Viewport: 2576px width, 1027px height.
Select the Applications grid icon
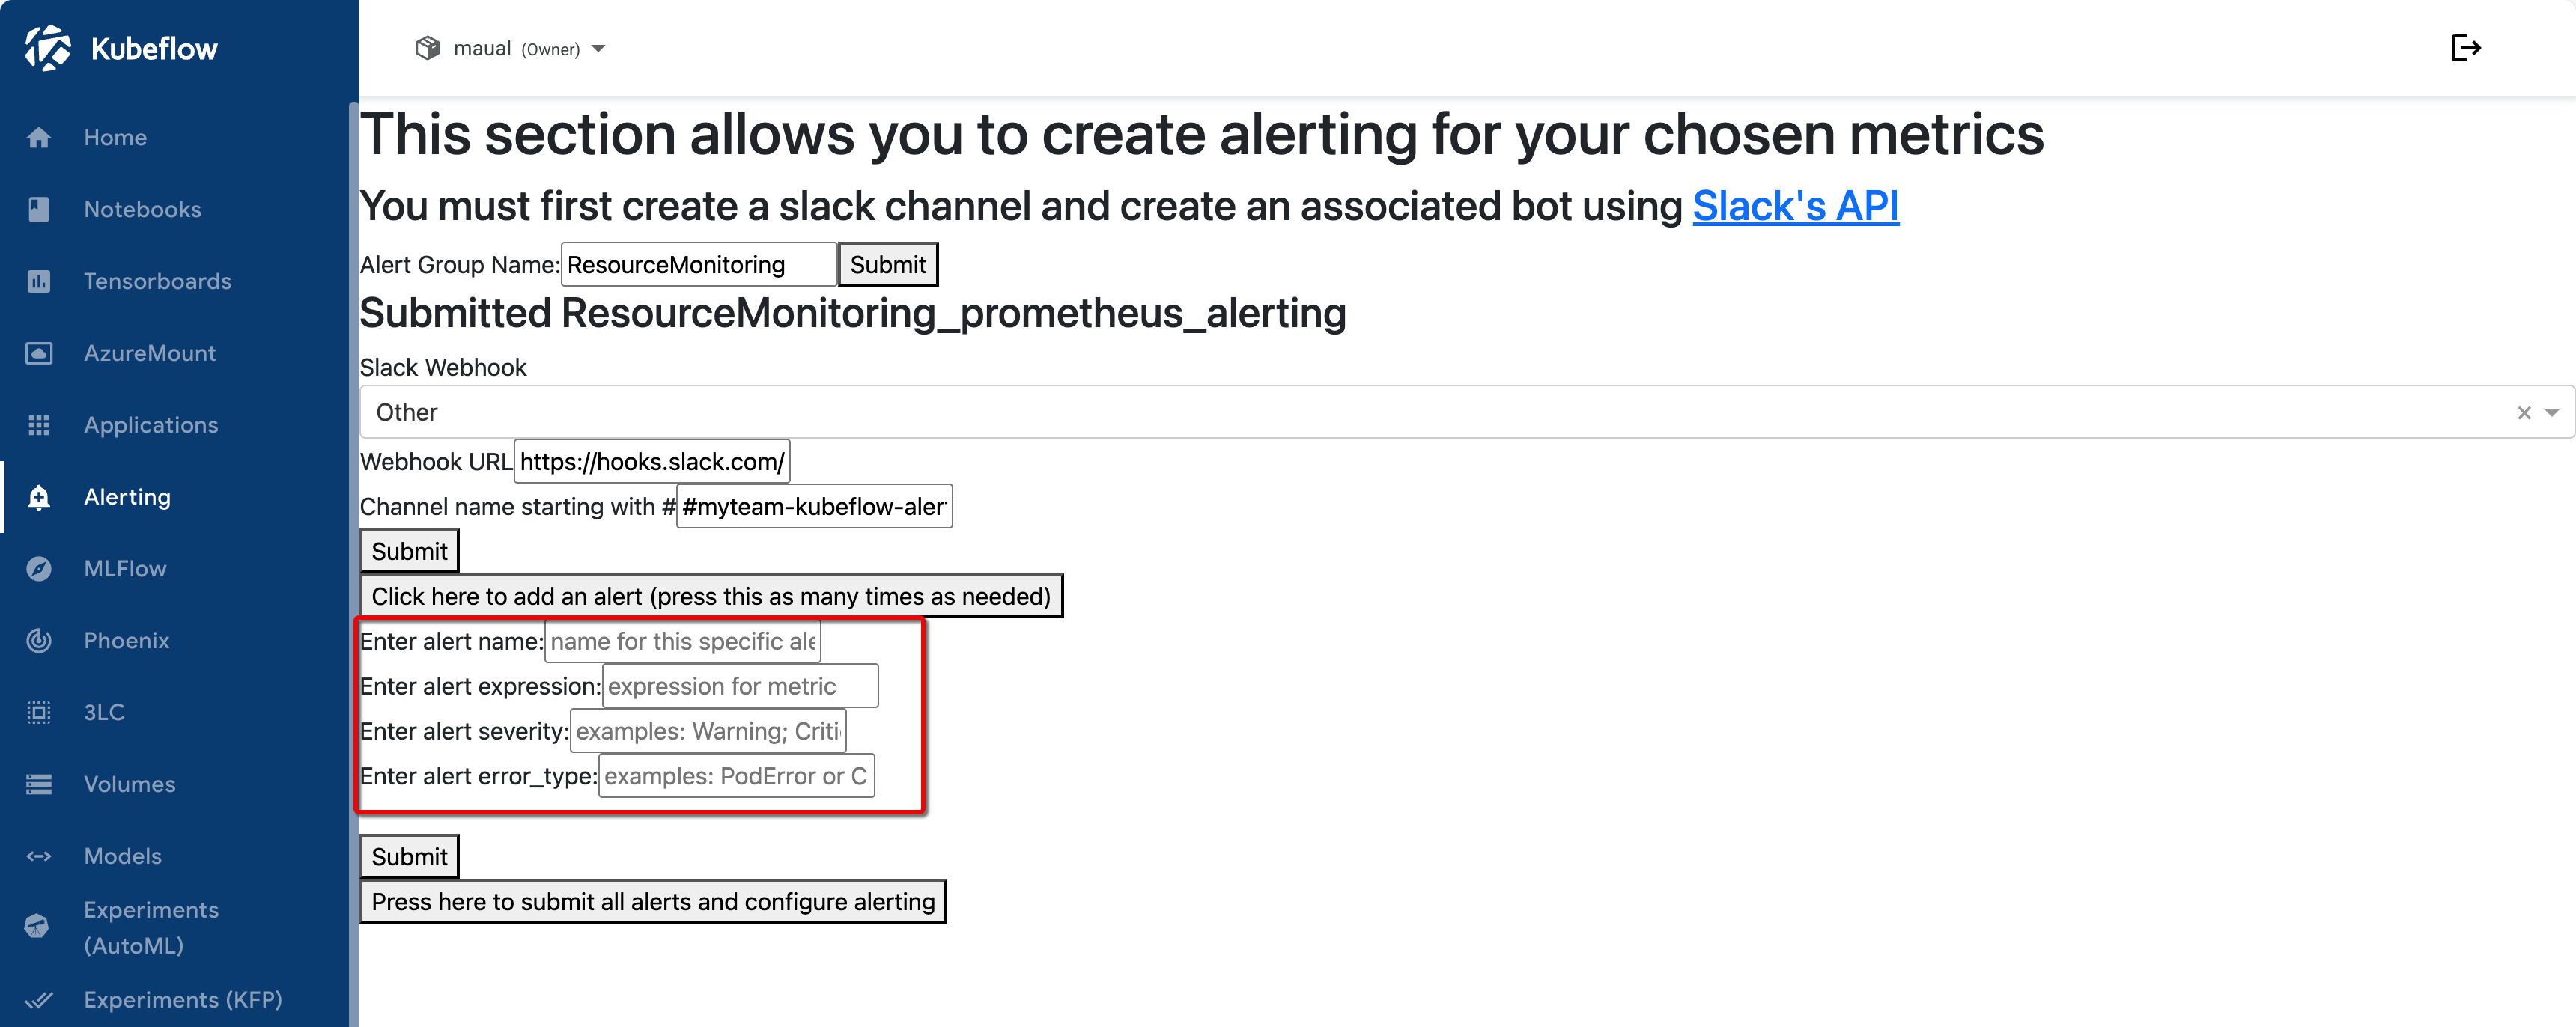pyautogui.click(x=40, y=424)
